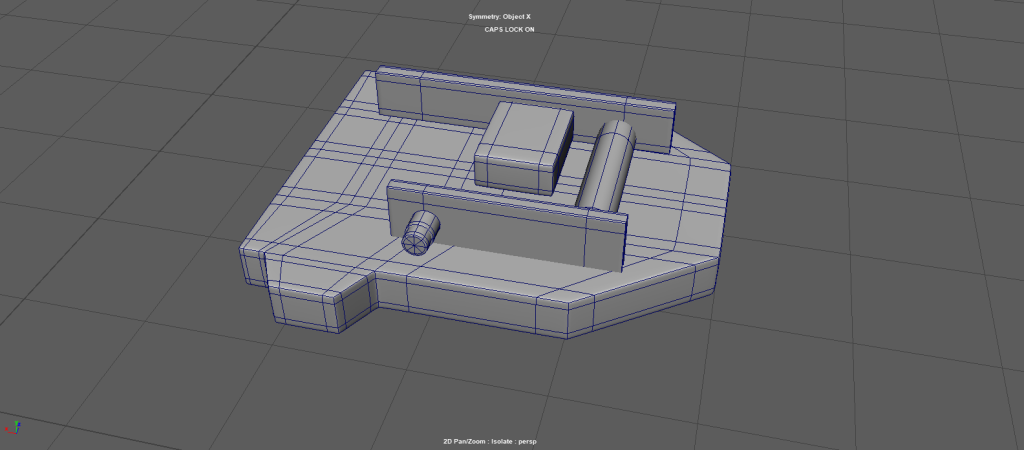Select the rounded box on the base
The height and width of the screenshot is (450, 1024).
[x=523, y=148]
